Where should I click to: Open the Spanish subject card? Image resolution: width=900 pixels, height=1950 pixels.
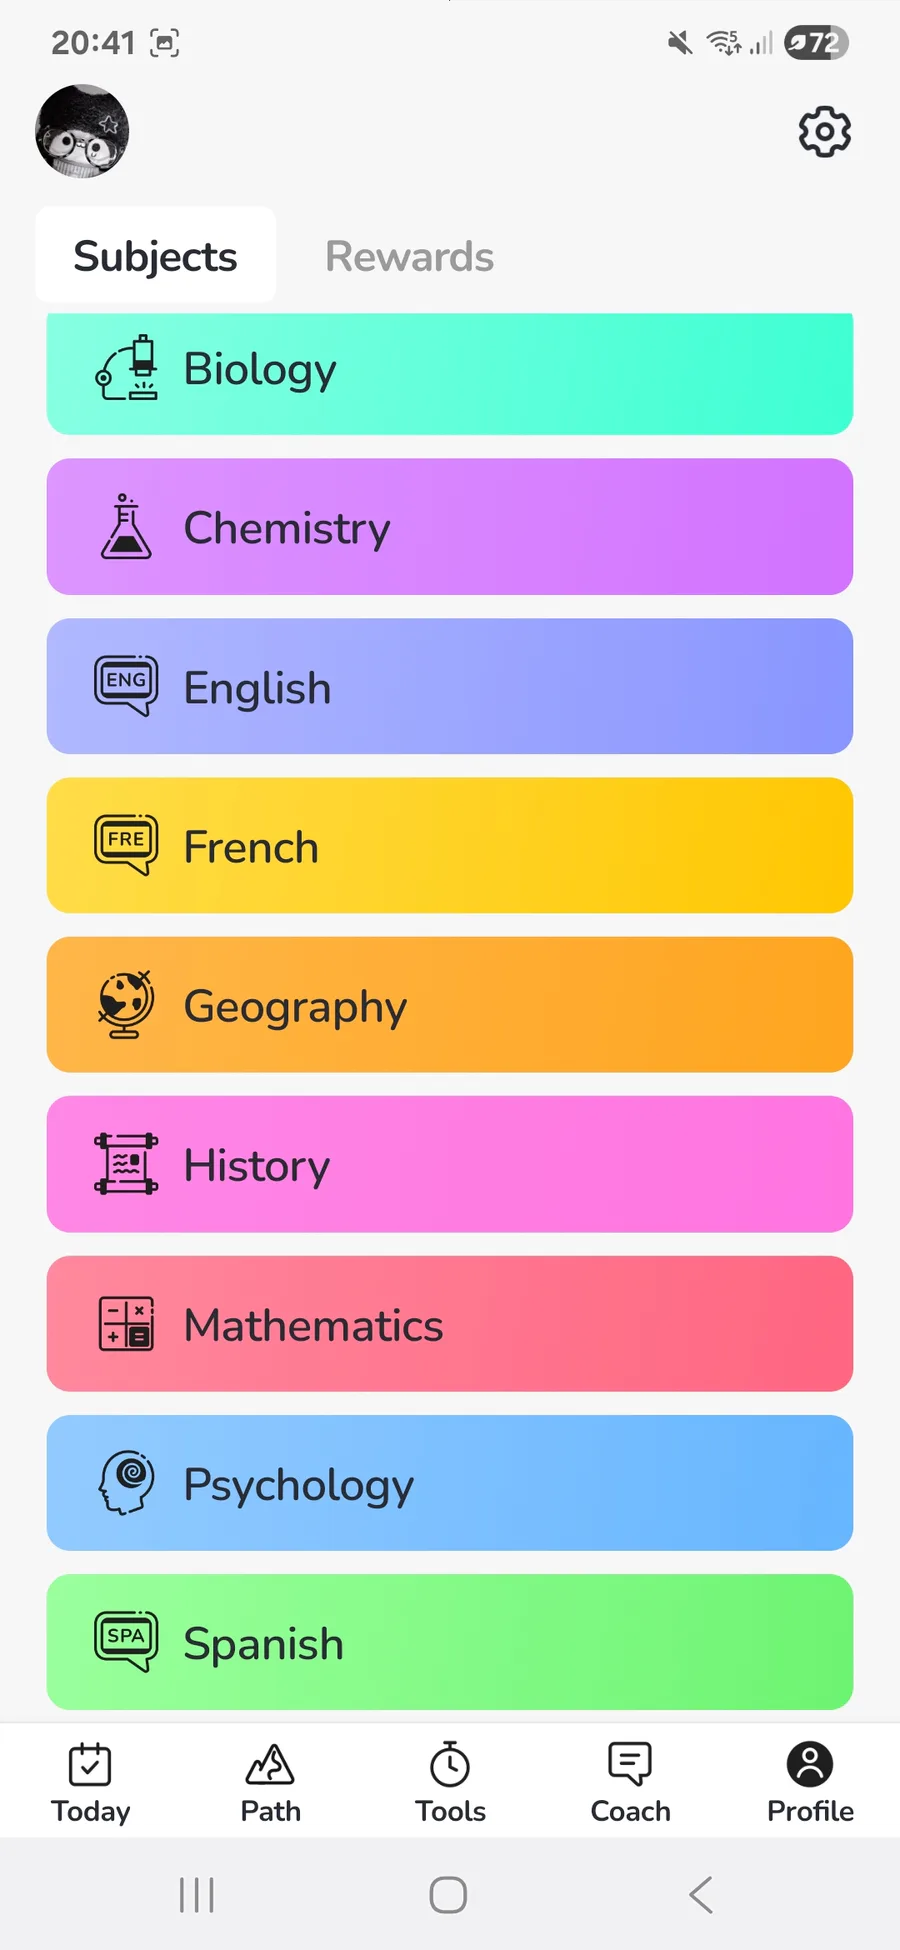coord(450,1642)
